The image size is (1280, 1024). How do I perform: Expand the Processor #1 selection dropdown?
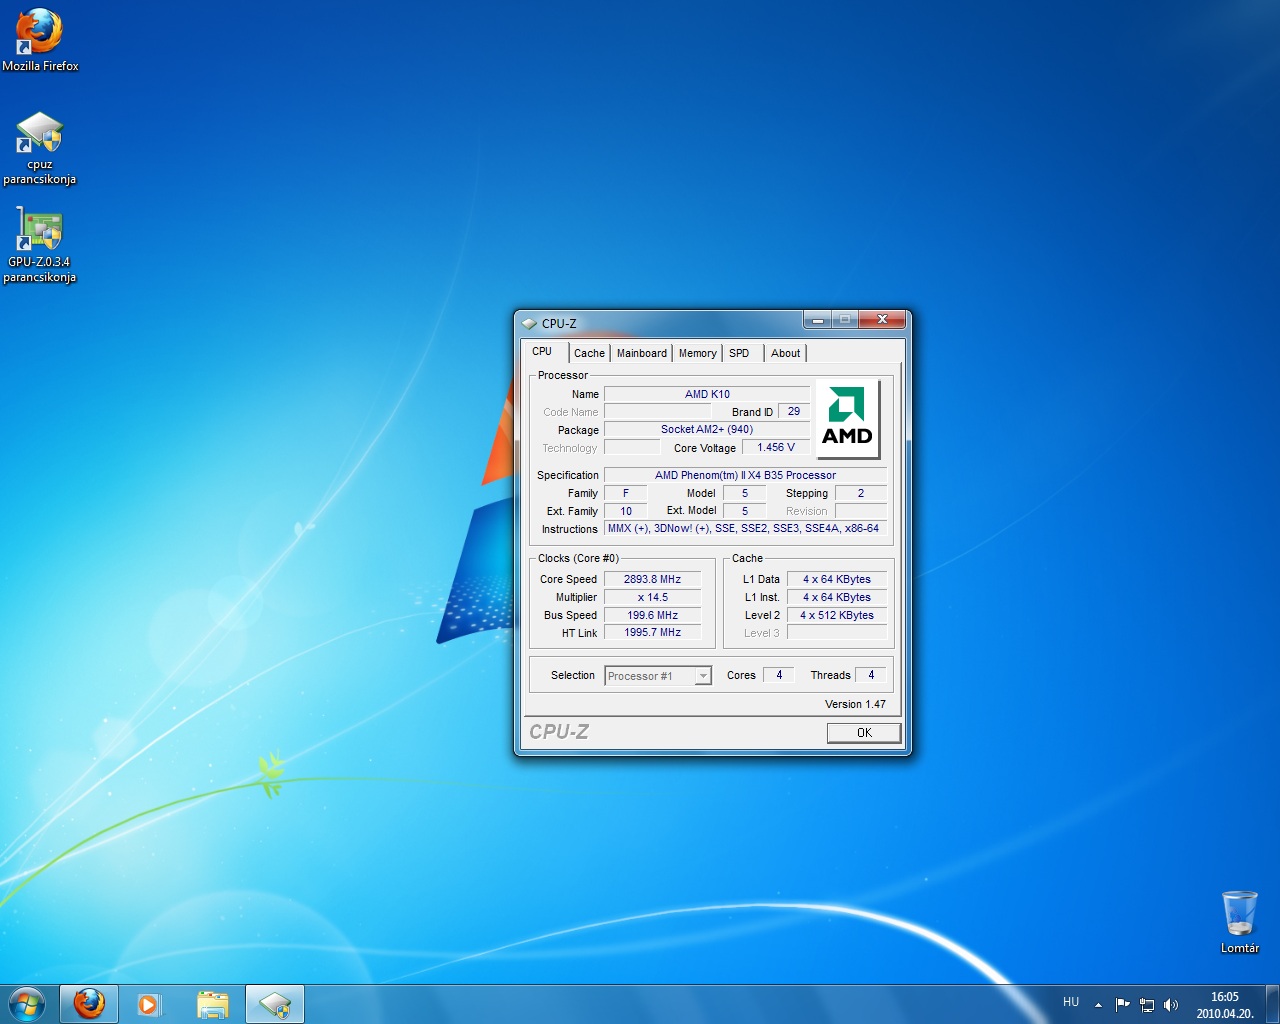pos(703,676)
